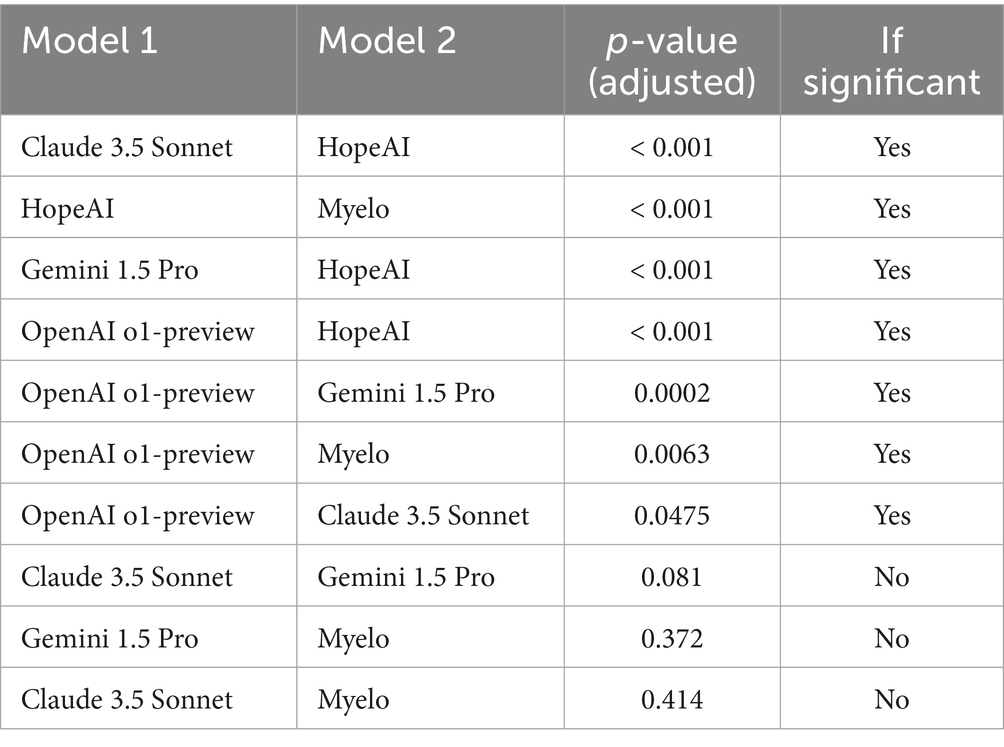Select the "Model 2" column header
The width and height of the screenshot is (1004, 747).
tap(387, 40)
